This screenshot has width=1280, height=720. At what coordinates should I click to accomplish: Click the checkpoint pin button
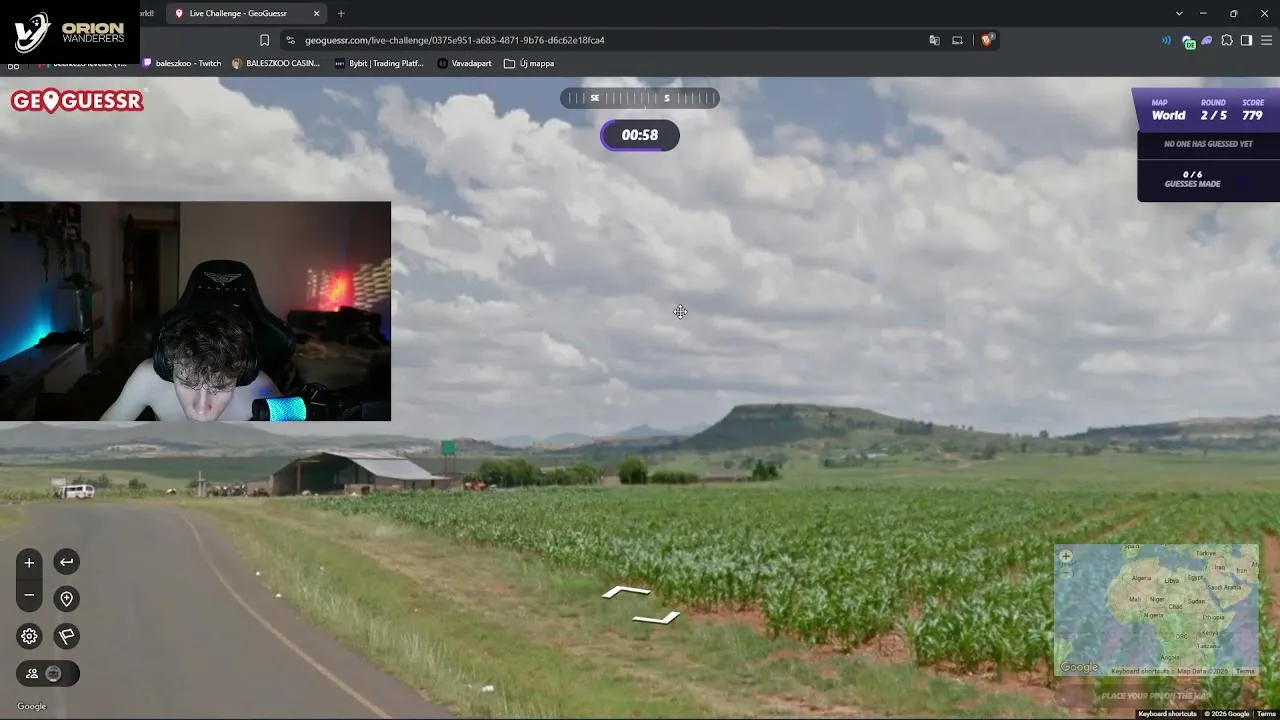[x=66, y=599]
